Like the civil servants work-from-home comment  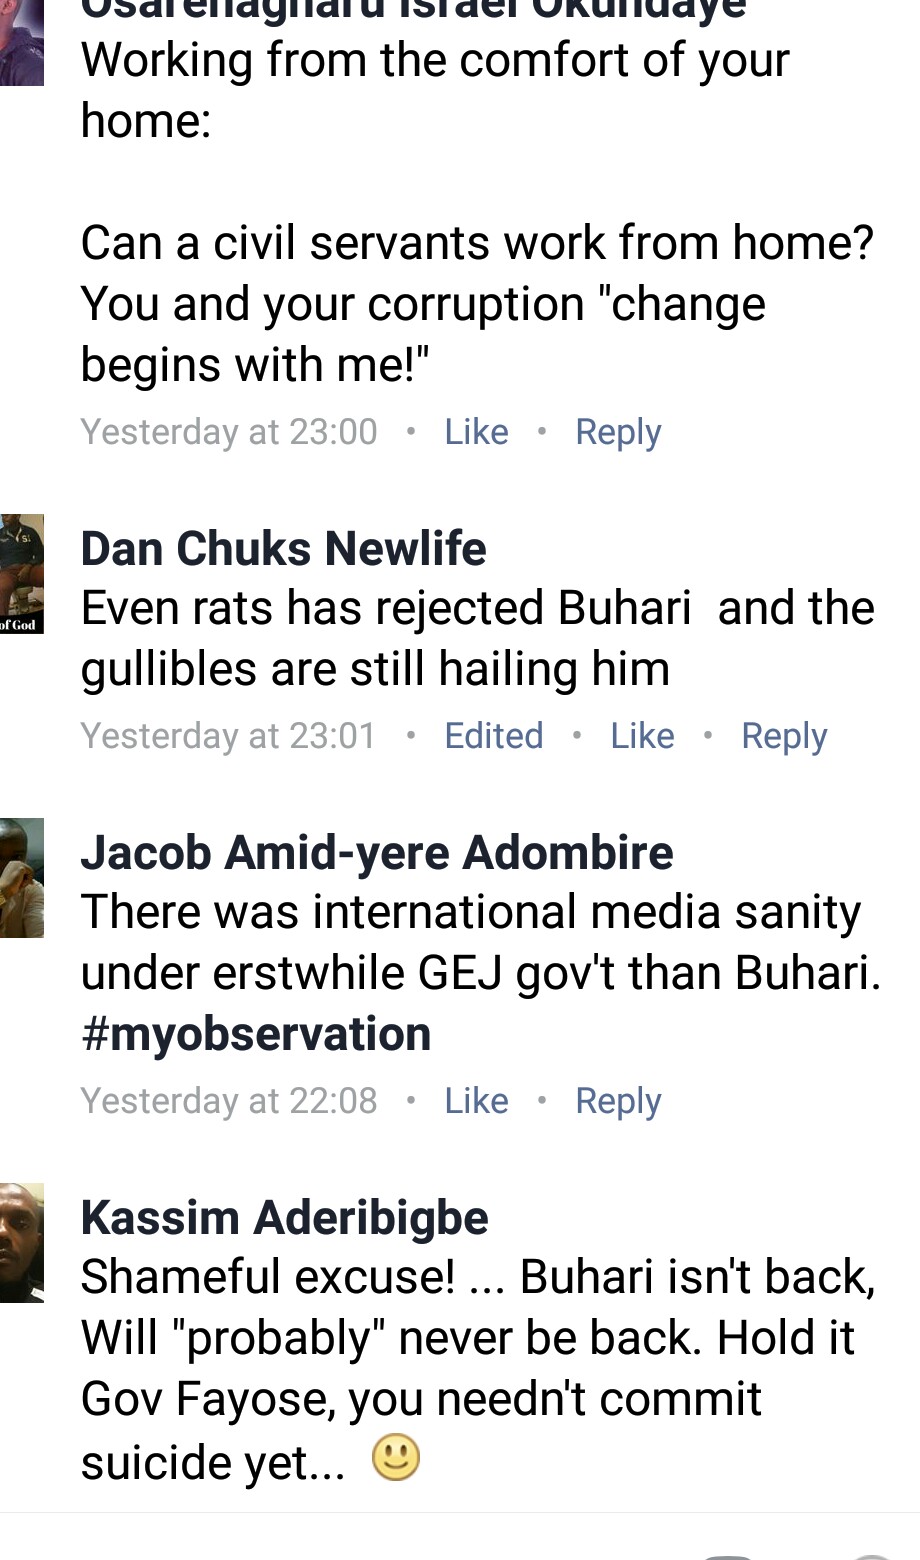(x=476, y=432)
